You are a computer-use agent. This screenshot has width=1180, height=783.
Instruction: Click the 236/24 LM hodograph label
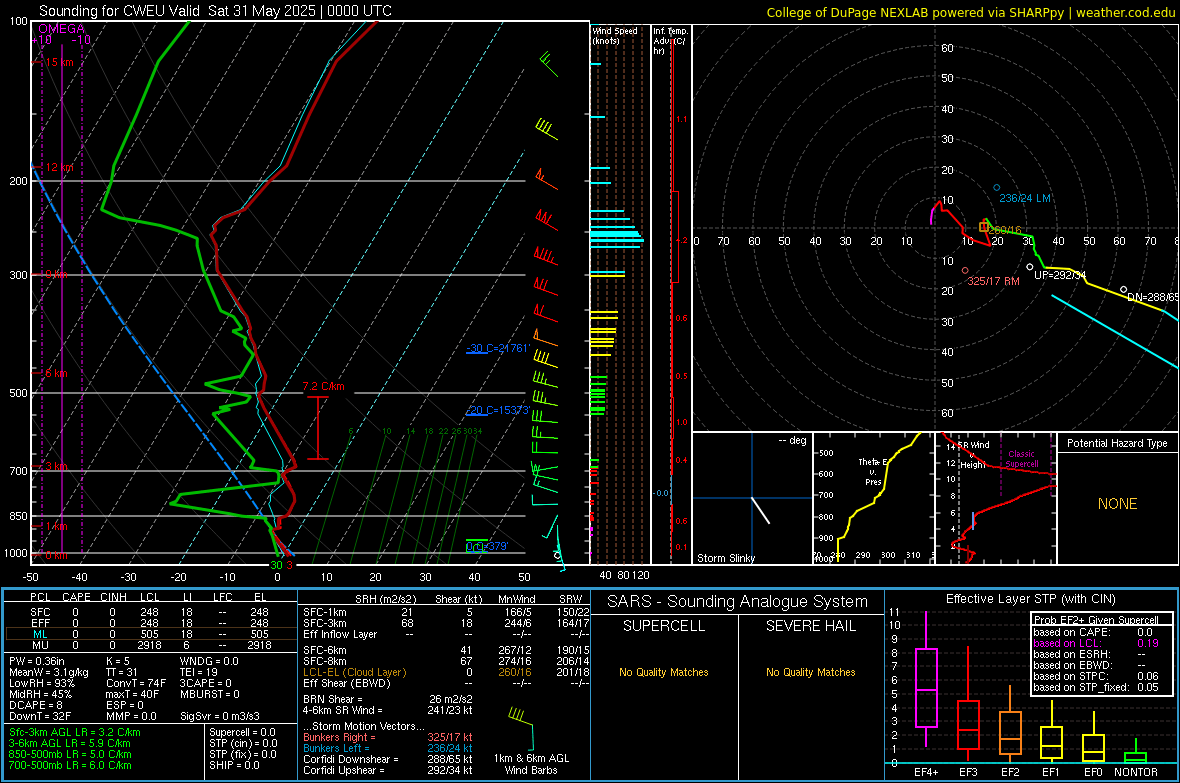(1025, 198)
